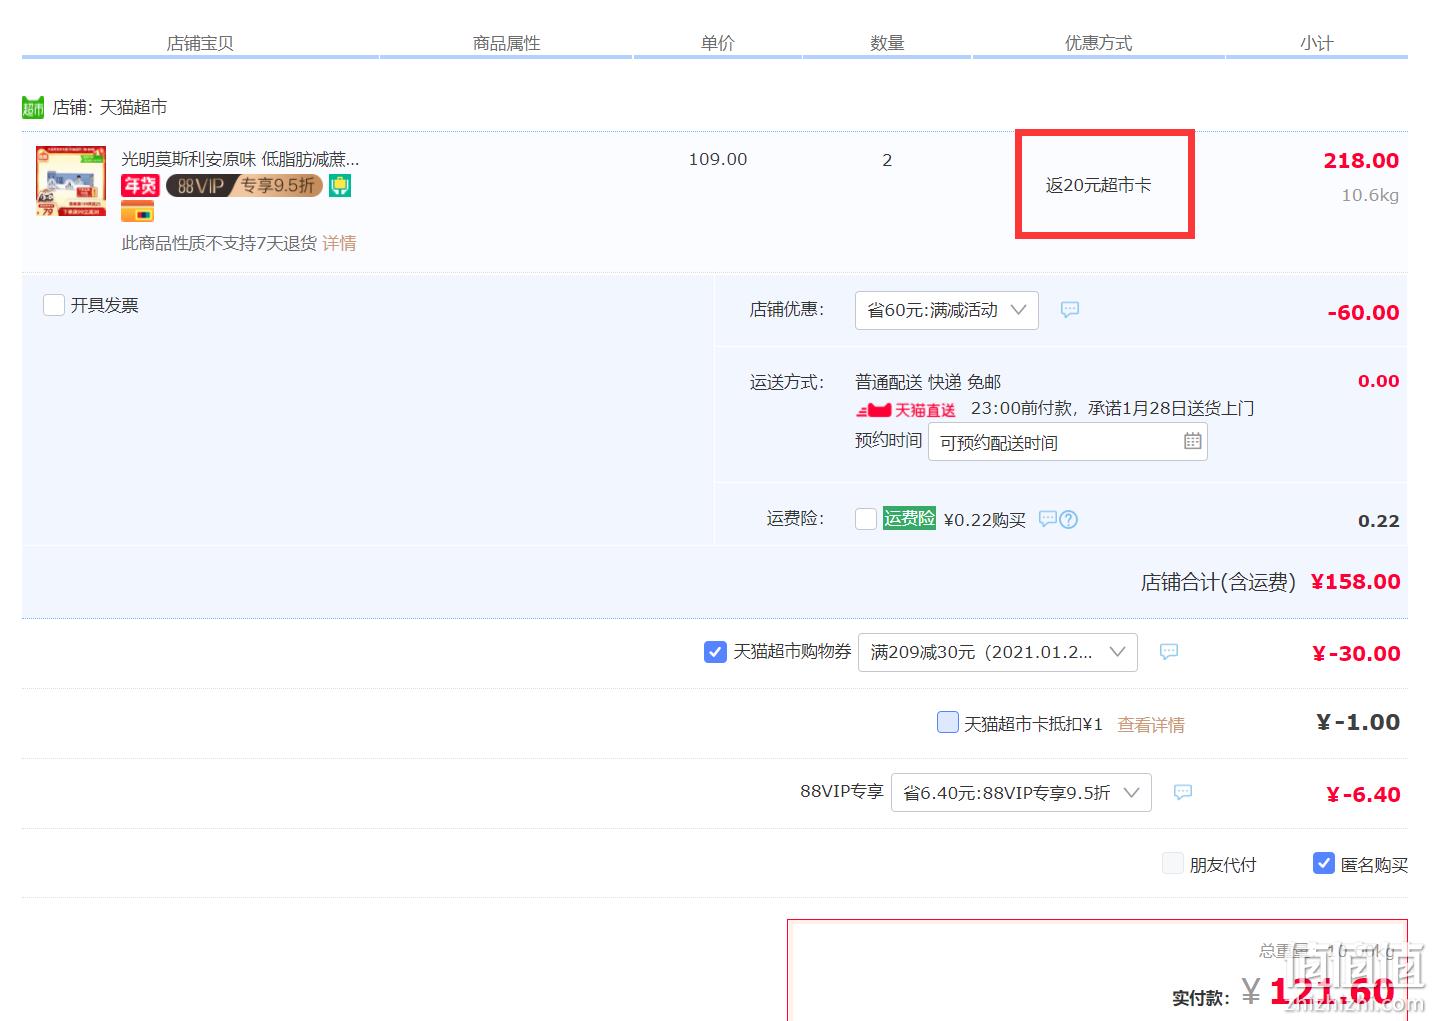Click the -60.00 store discount amount

[1363, 312]
